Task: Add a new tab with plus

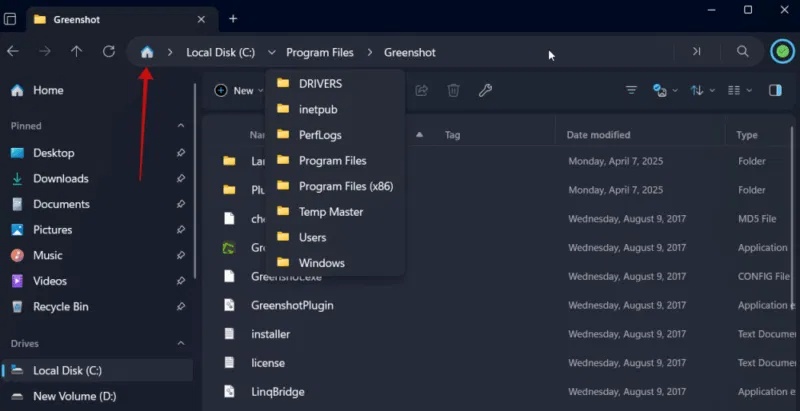Action: tap(233, 19)
